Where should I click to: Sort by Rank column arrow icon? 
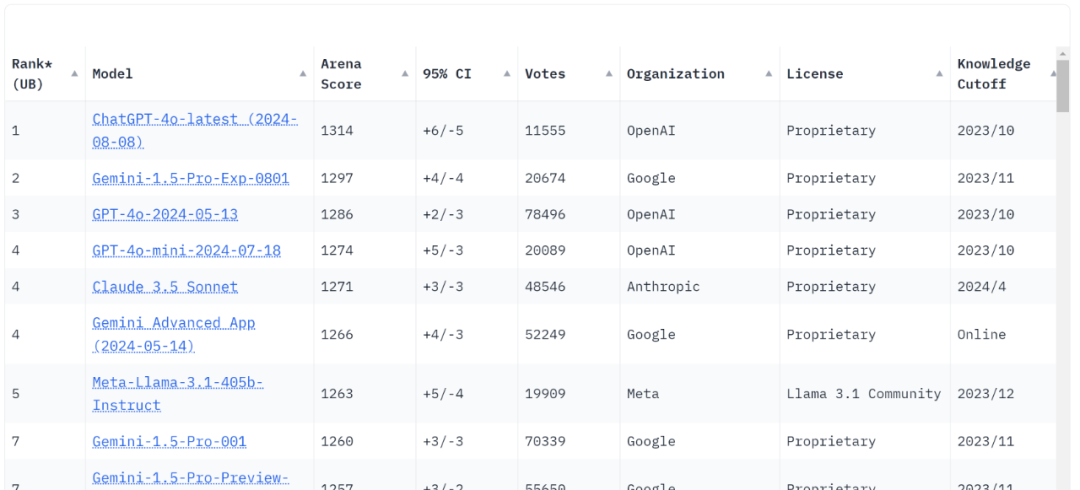coord(74,74)
